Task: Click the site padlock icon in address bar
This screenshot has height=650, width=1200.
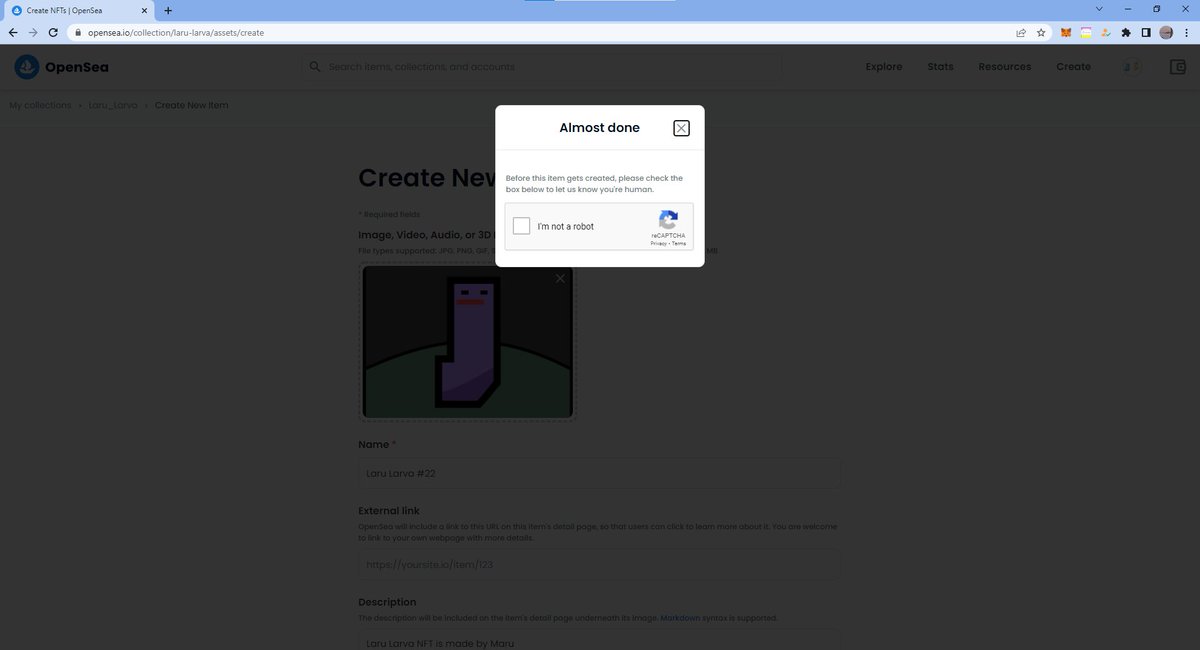Action: pos(76,32)
